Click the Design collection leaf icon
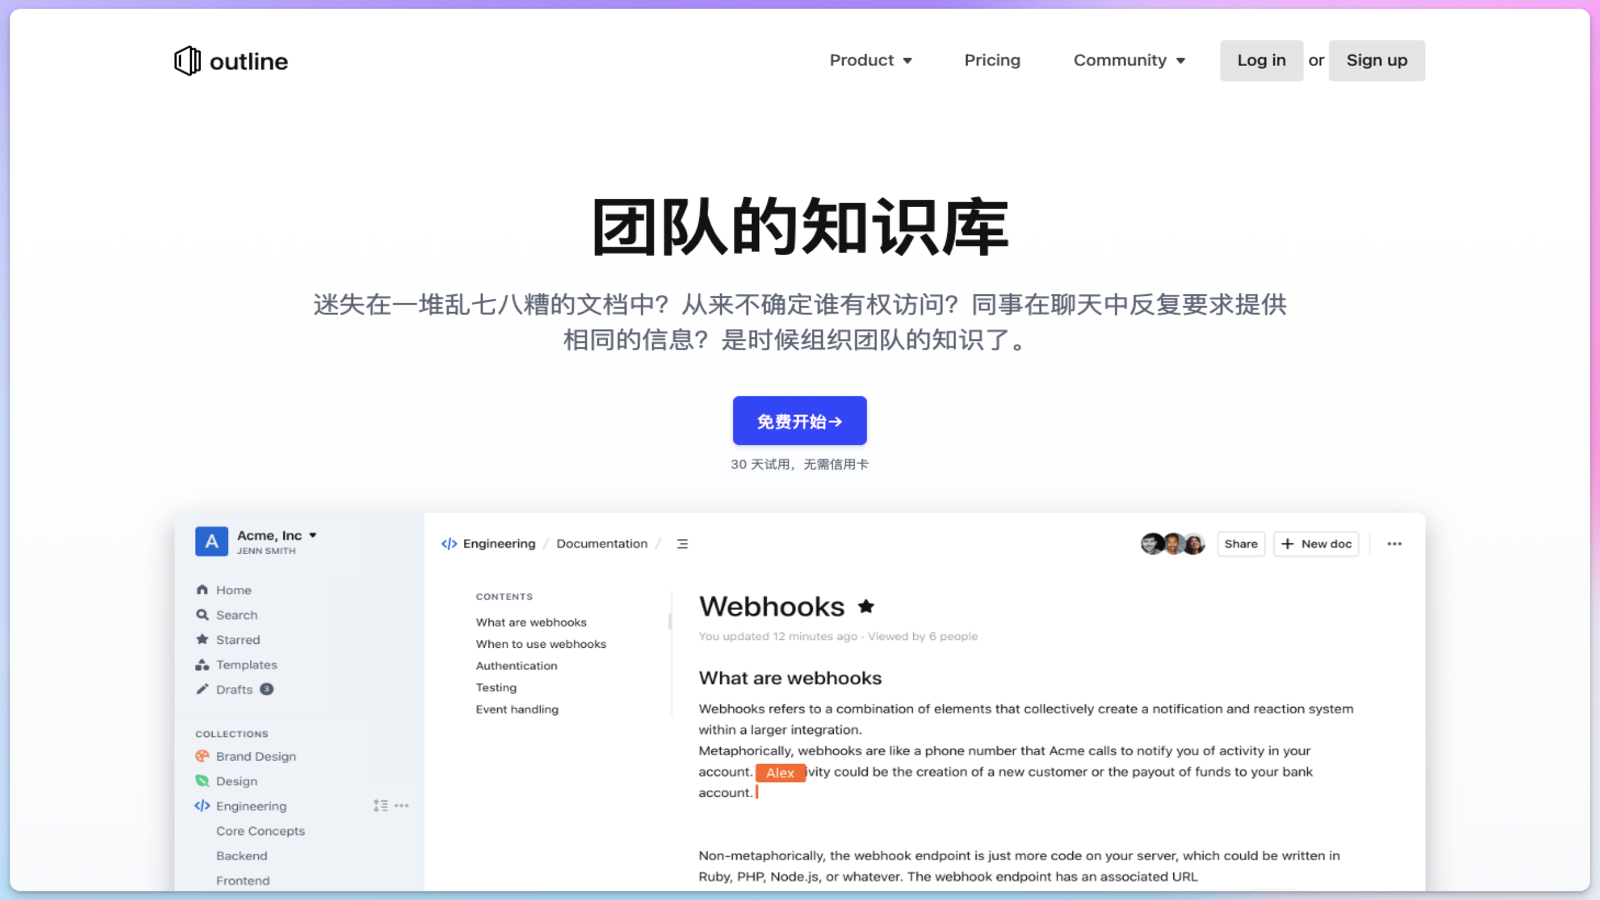Viewport: 1600px width, 900px height. coord(203,781)
